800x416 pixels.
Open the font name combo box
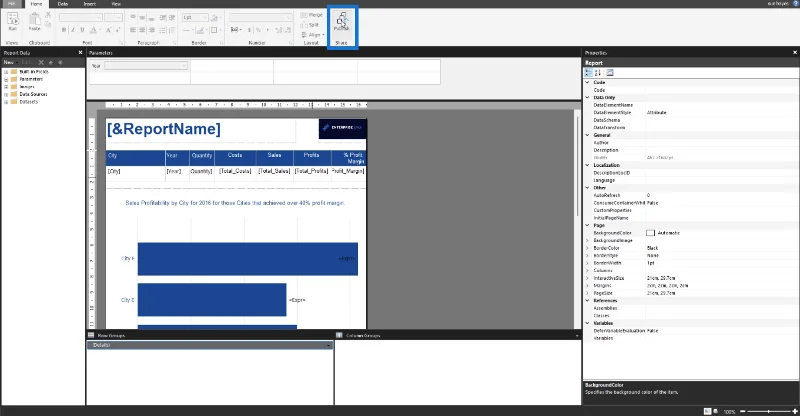81,17
